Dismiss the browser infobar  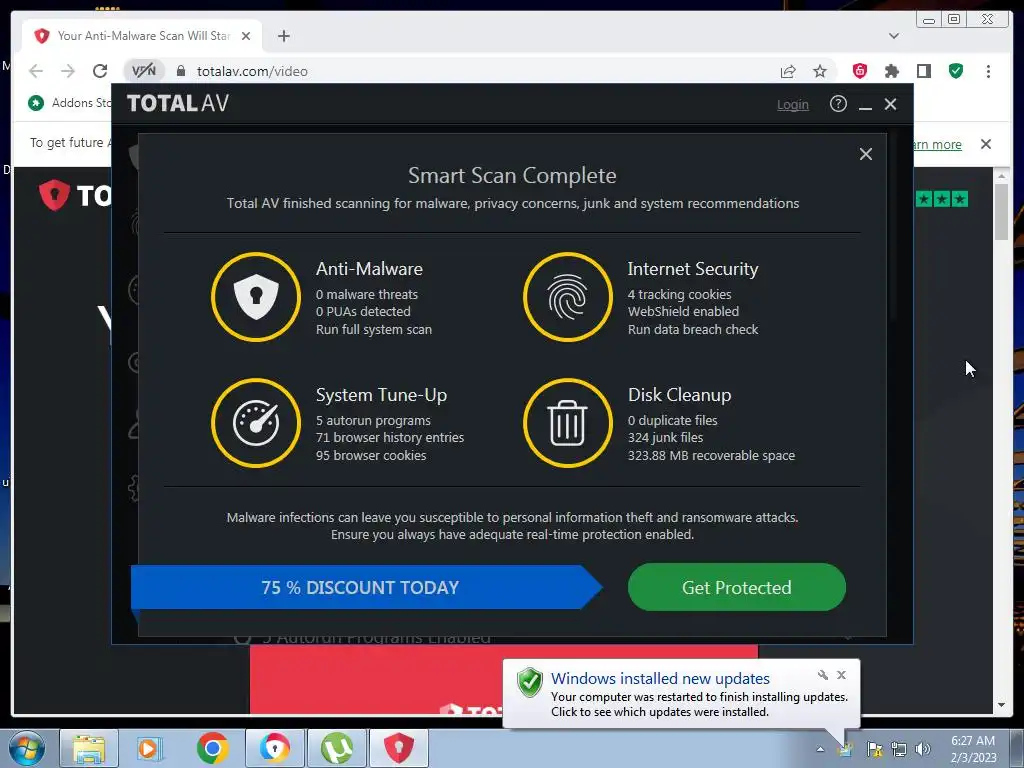click(x=986, y=144)
